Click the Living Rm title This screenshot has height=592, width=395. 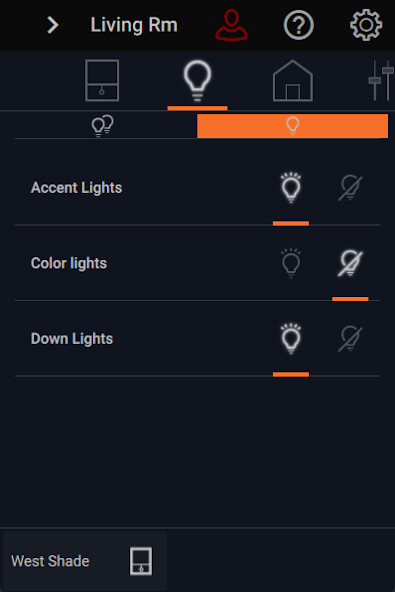pos(134,25)
